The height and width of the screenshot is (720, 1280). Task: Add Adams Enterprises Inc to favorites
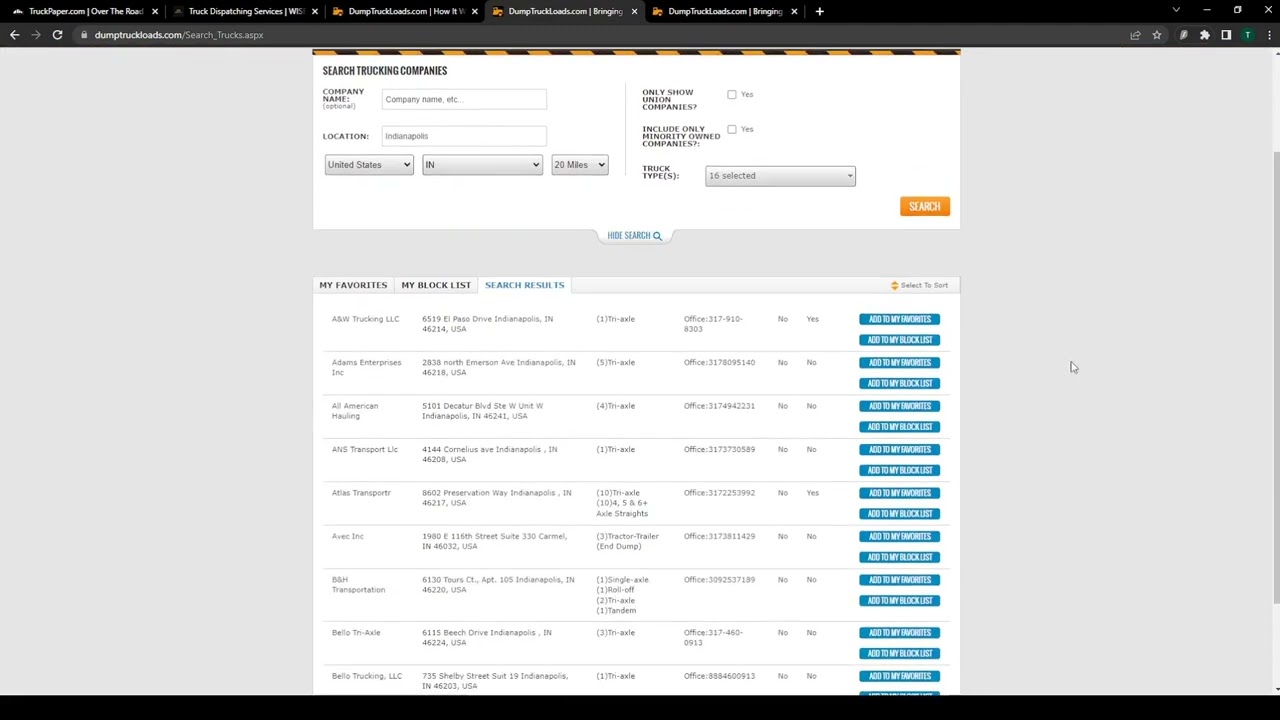click(x=899, y=362)
